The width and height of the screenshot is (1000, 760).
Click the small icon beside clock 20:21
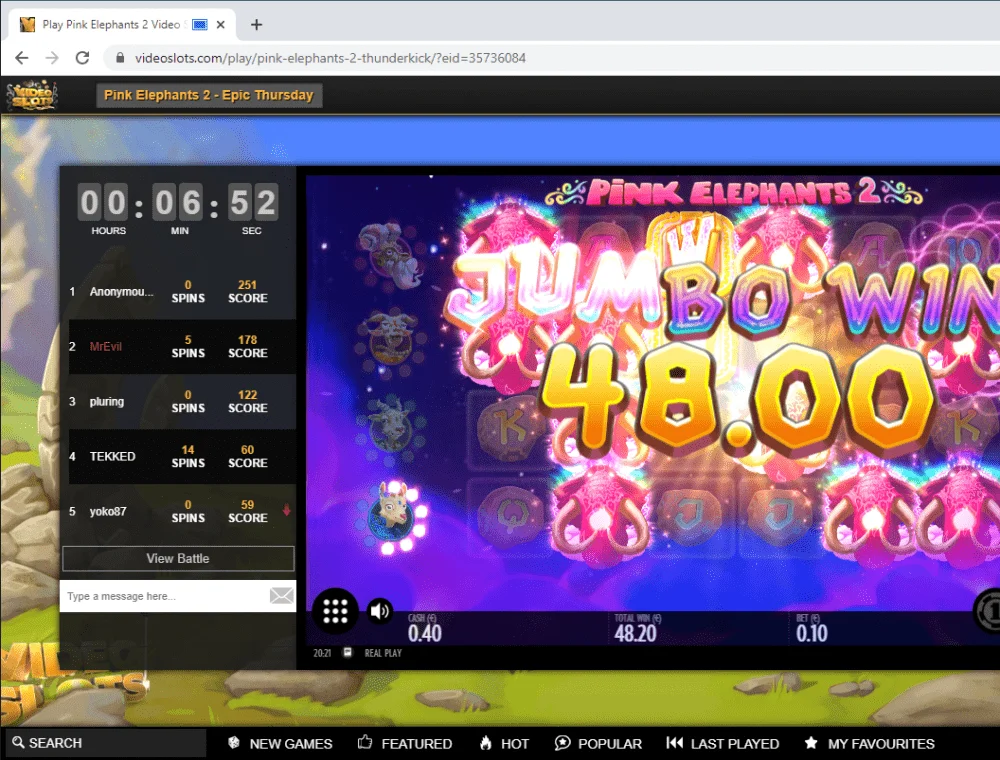click(348, 652)
